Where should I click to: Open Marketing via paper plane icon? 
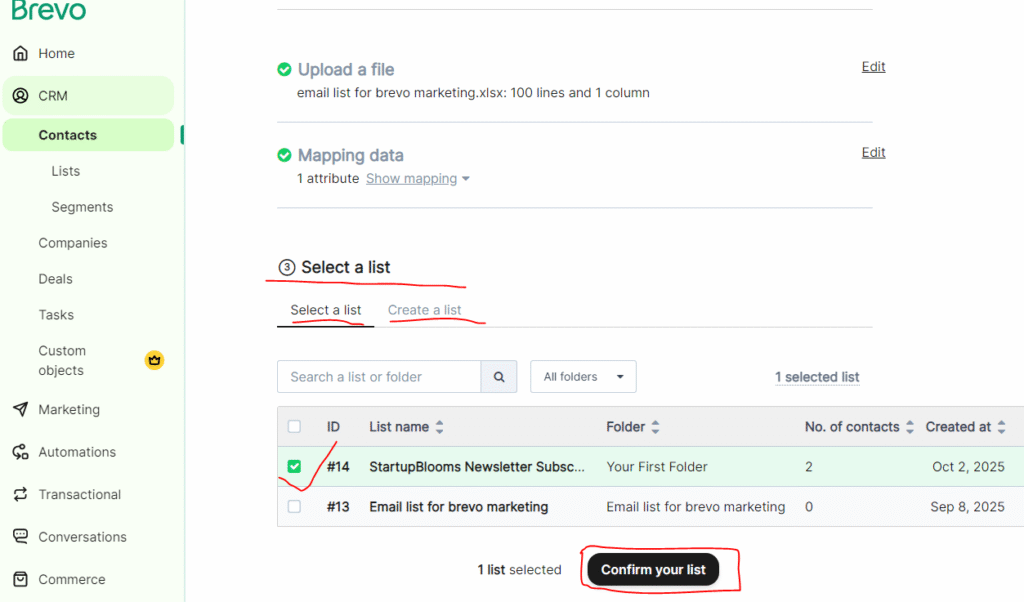click(20, 410)
